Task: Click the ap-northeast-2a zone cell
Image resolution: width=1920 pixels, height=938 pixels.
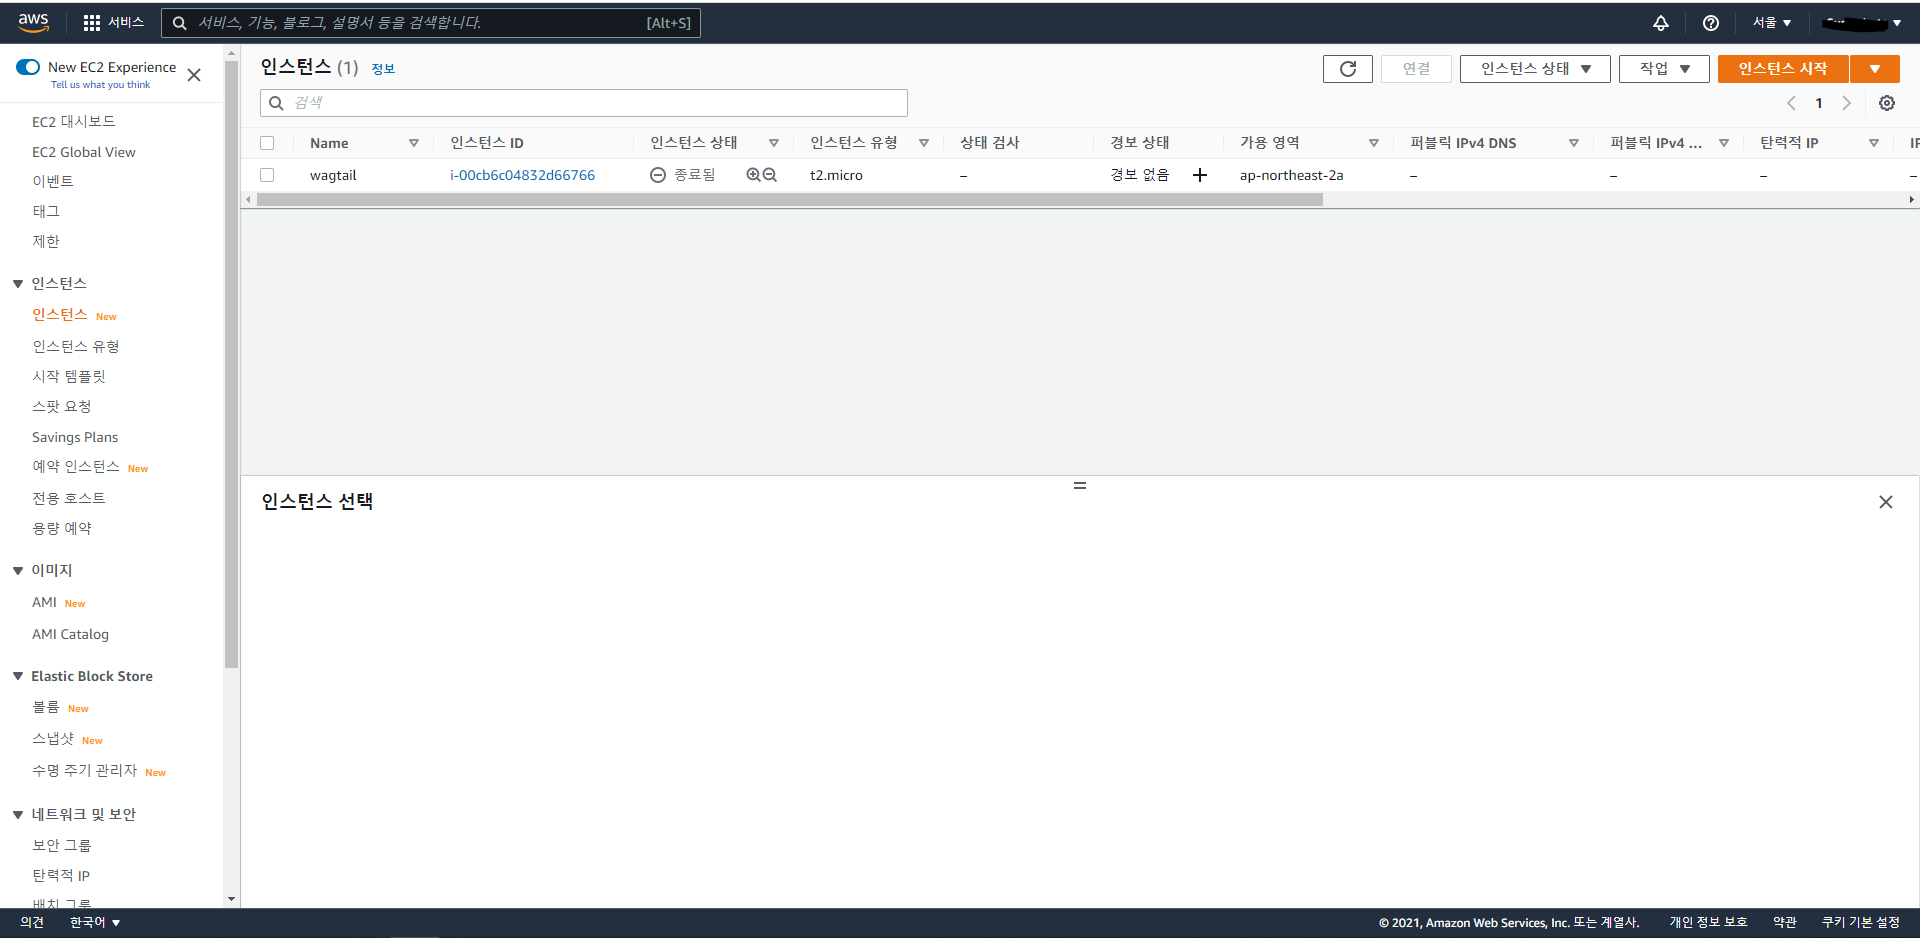Action: click(1291, 175)
